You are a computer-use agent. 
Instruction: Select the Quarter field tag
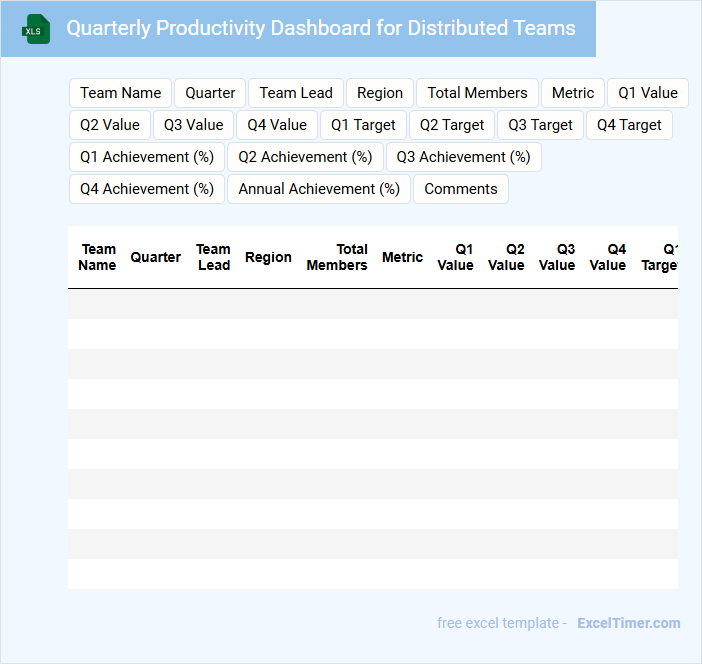(x=210, y=93)
